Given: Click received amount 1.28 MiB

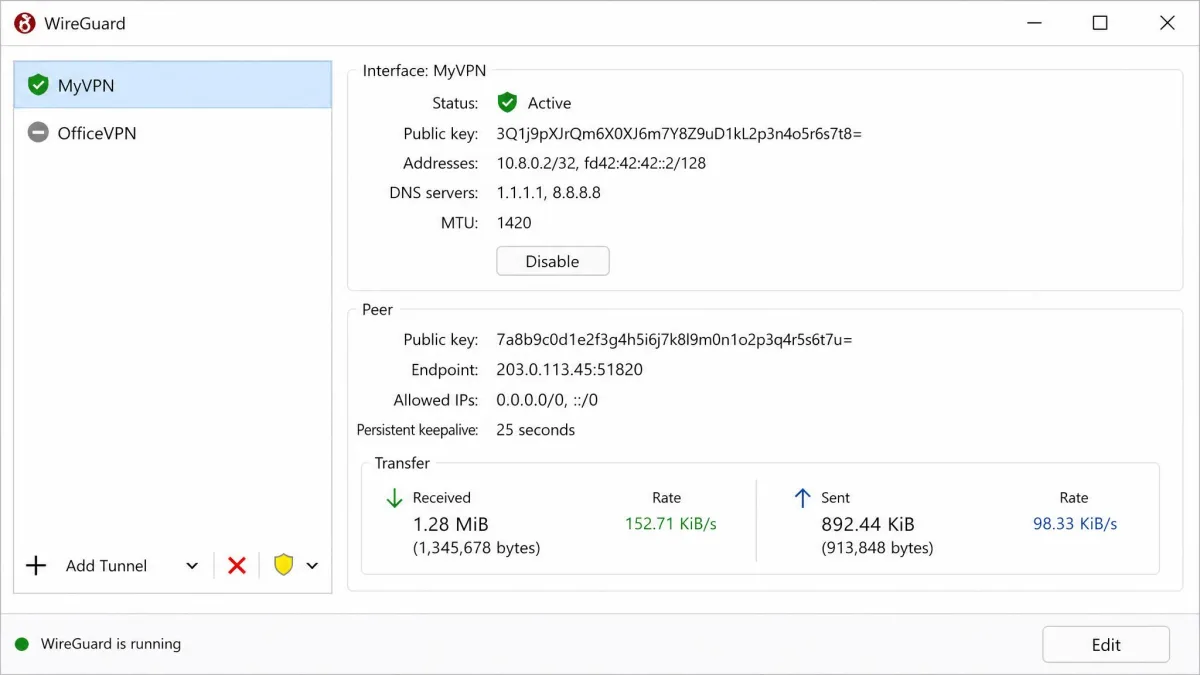Looking at the screenshot, I should pyautogui.click(x=451, y=524).
